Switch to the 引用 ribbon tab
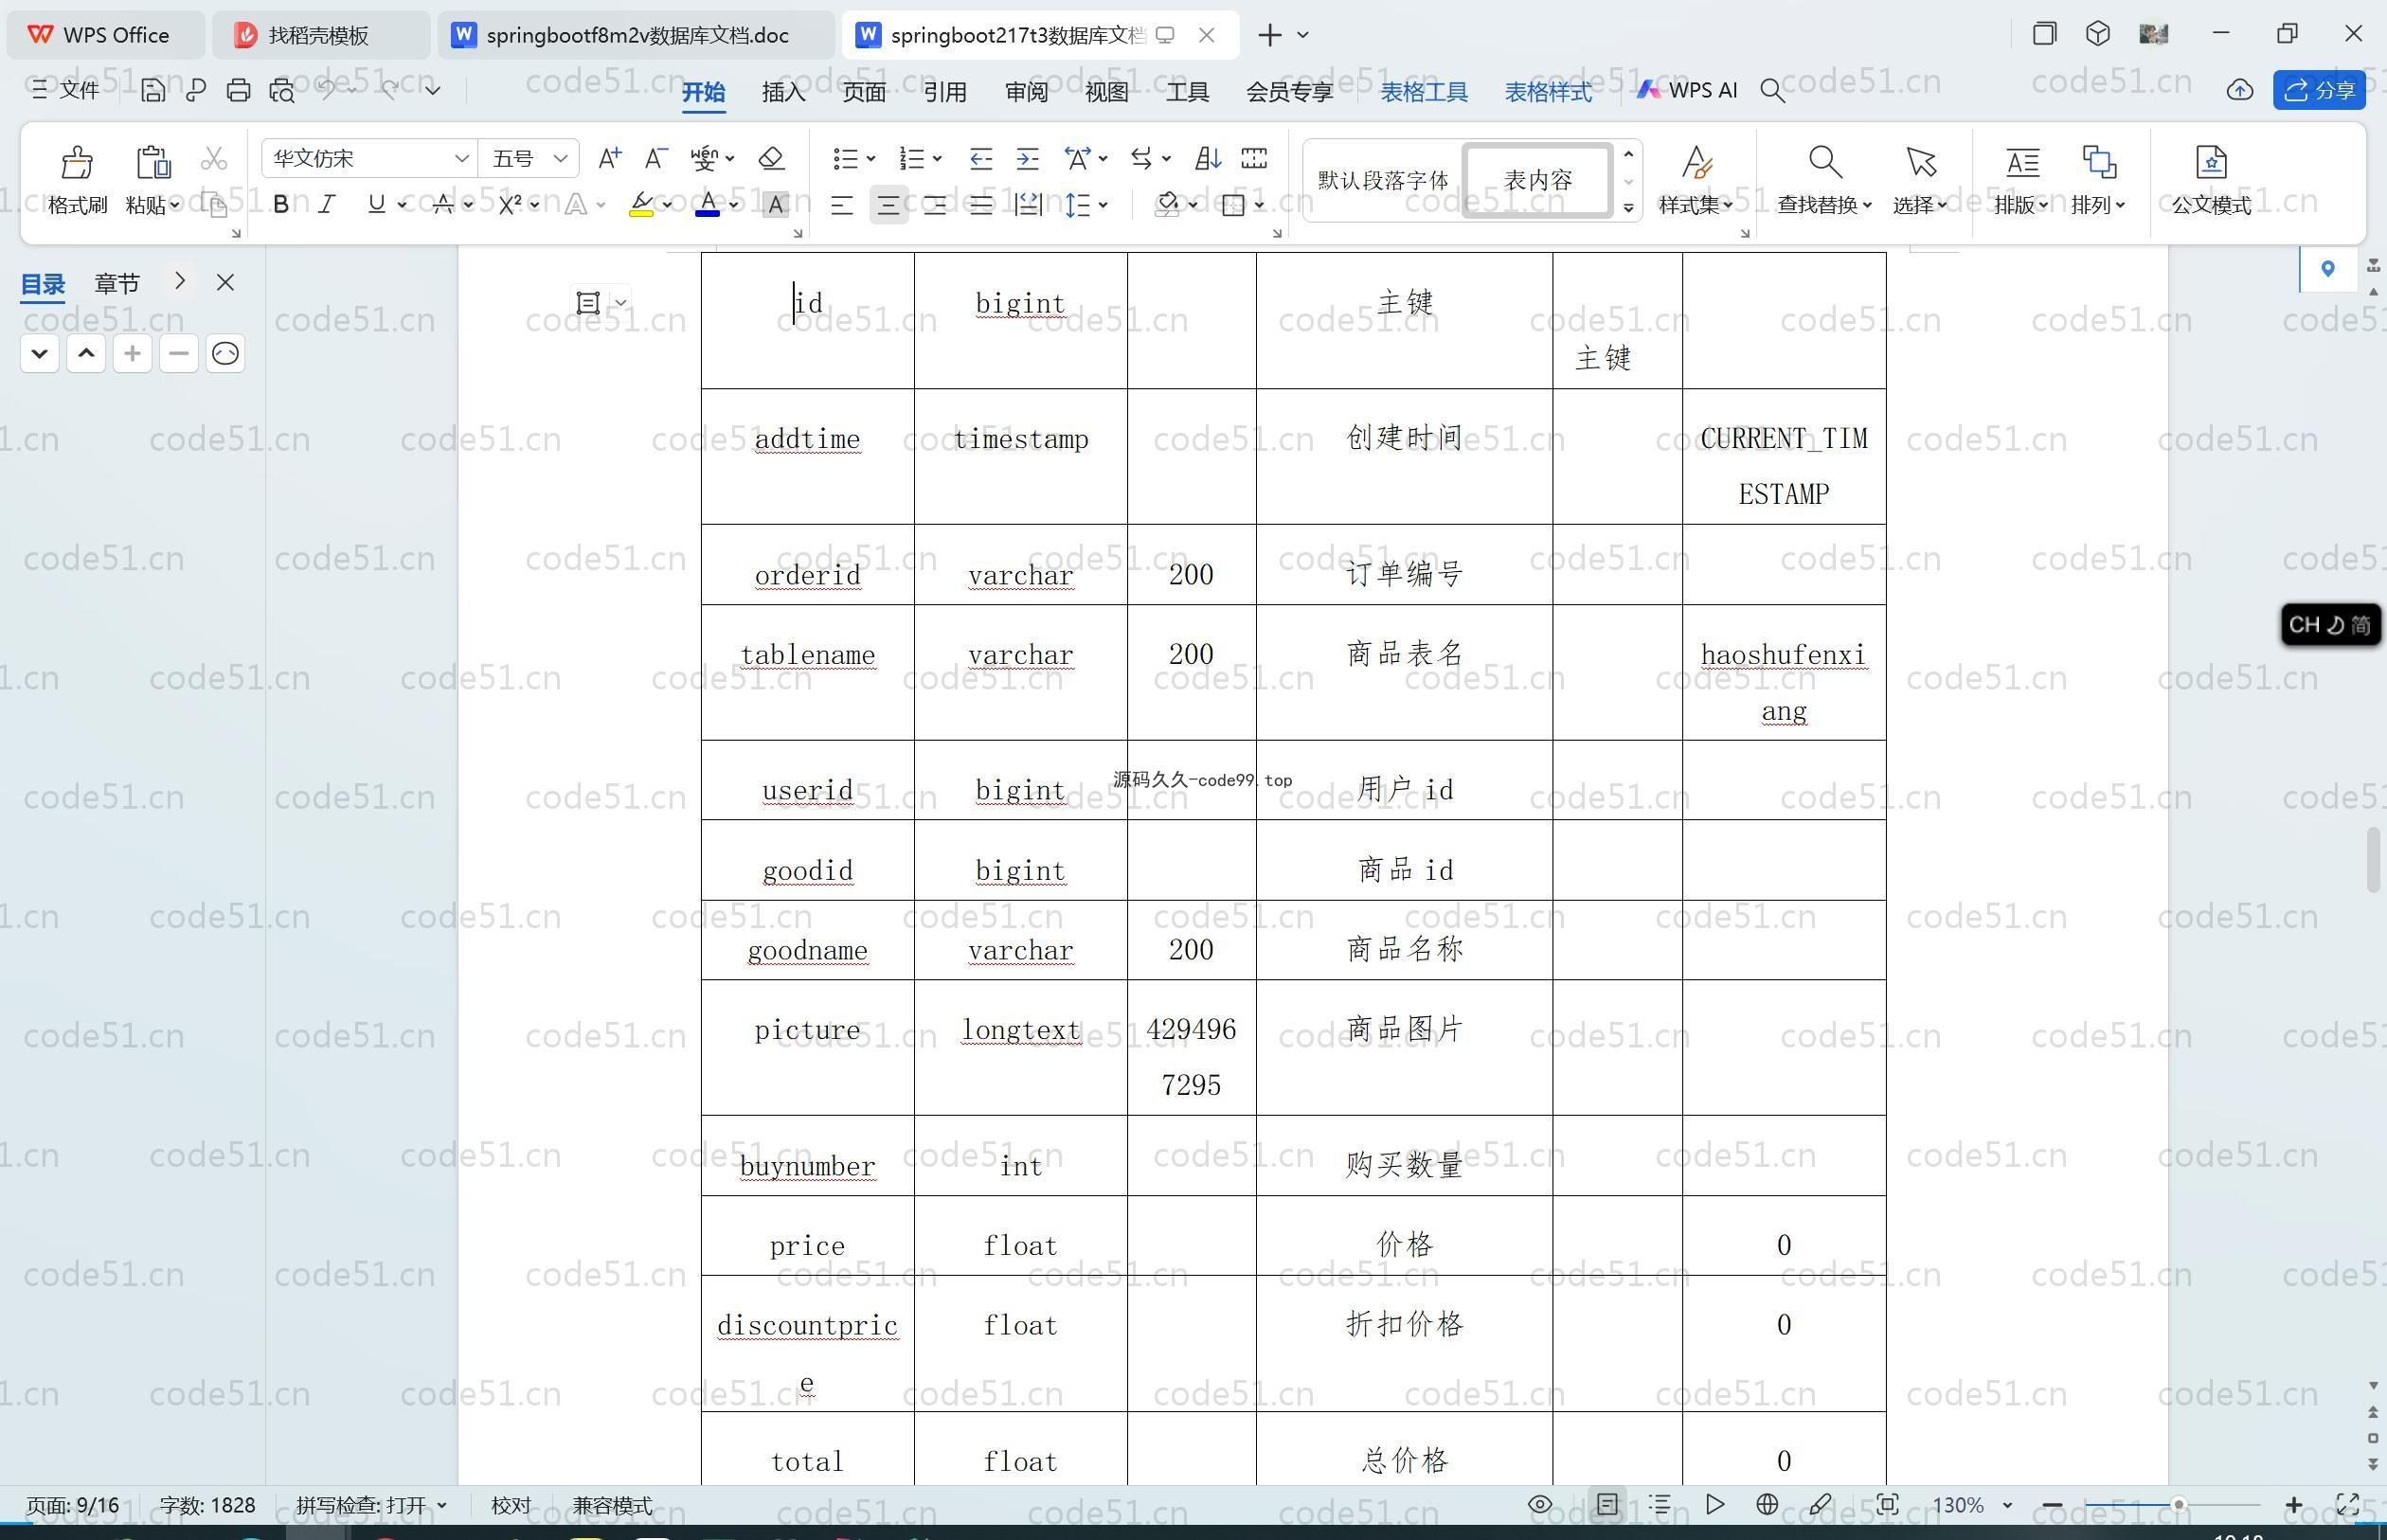The height and width of the screenshot is (1540, 2387). 945,92
